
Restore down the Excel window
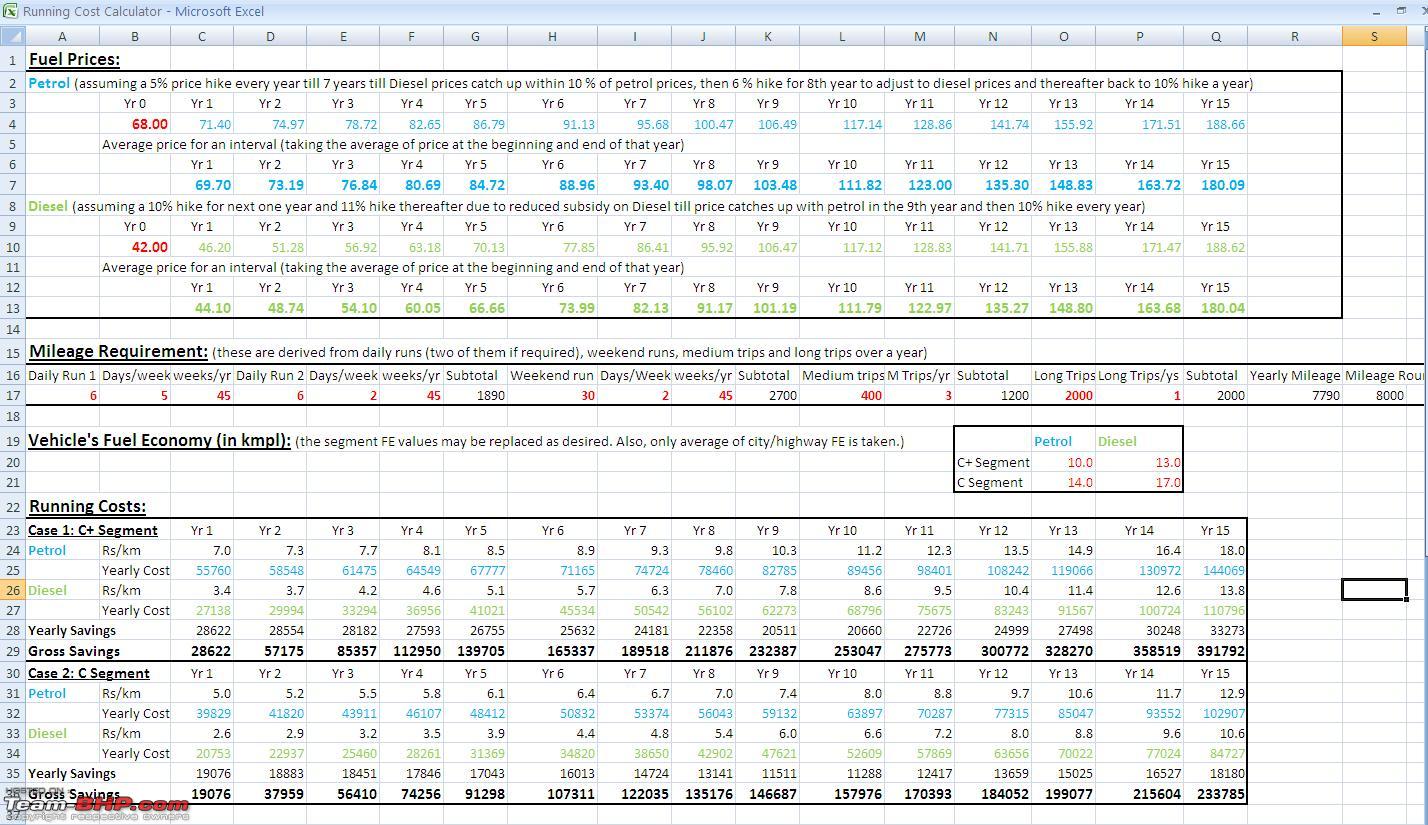(1400, 10)
